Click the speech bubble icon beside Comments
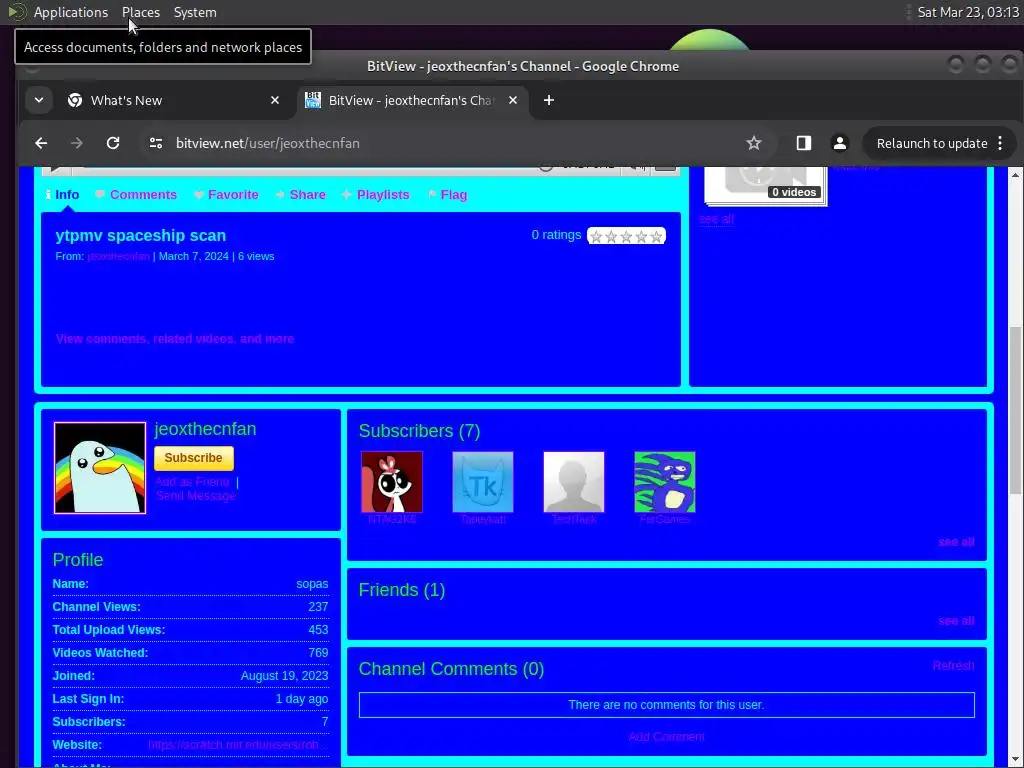The height and width of the screenshot is (768, 1024). 100,194
